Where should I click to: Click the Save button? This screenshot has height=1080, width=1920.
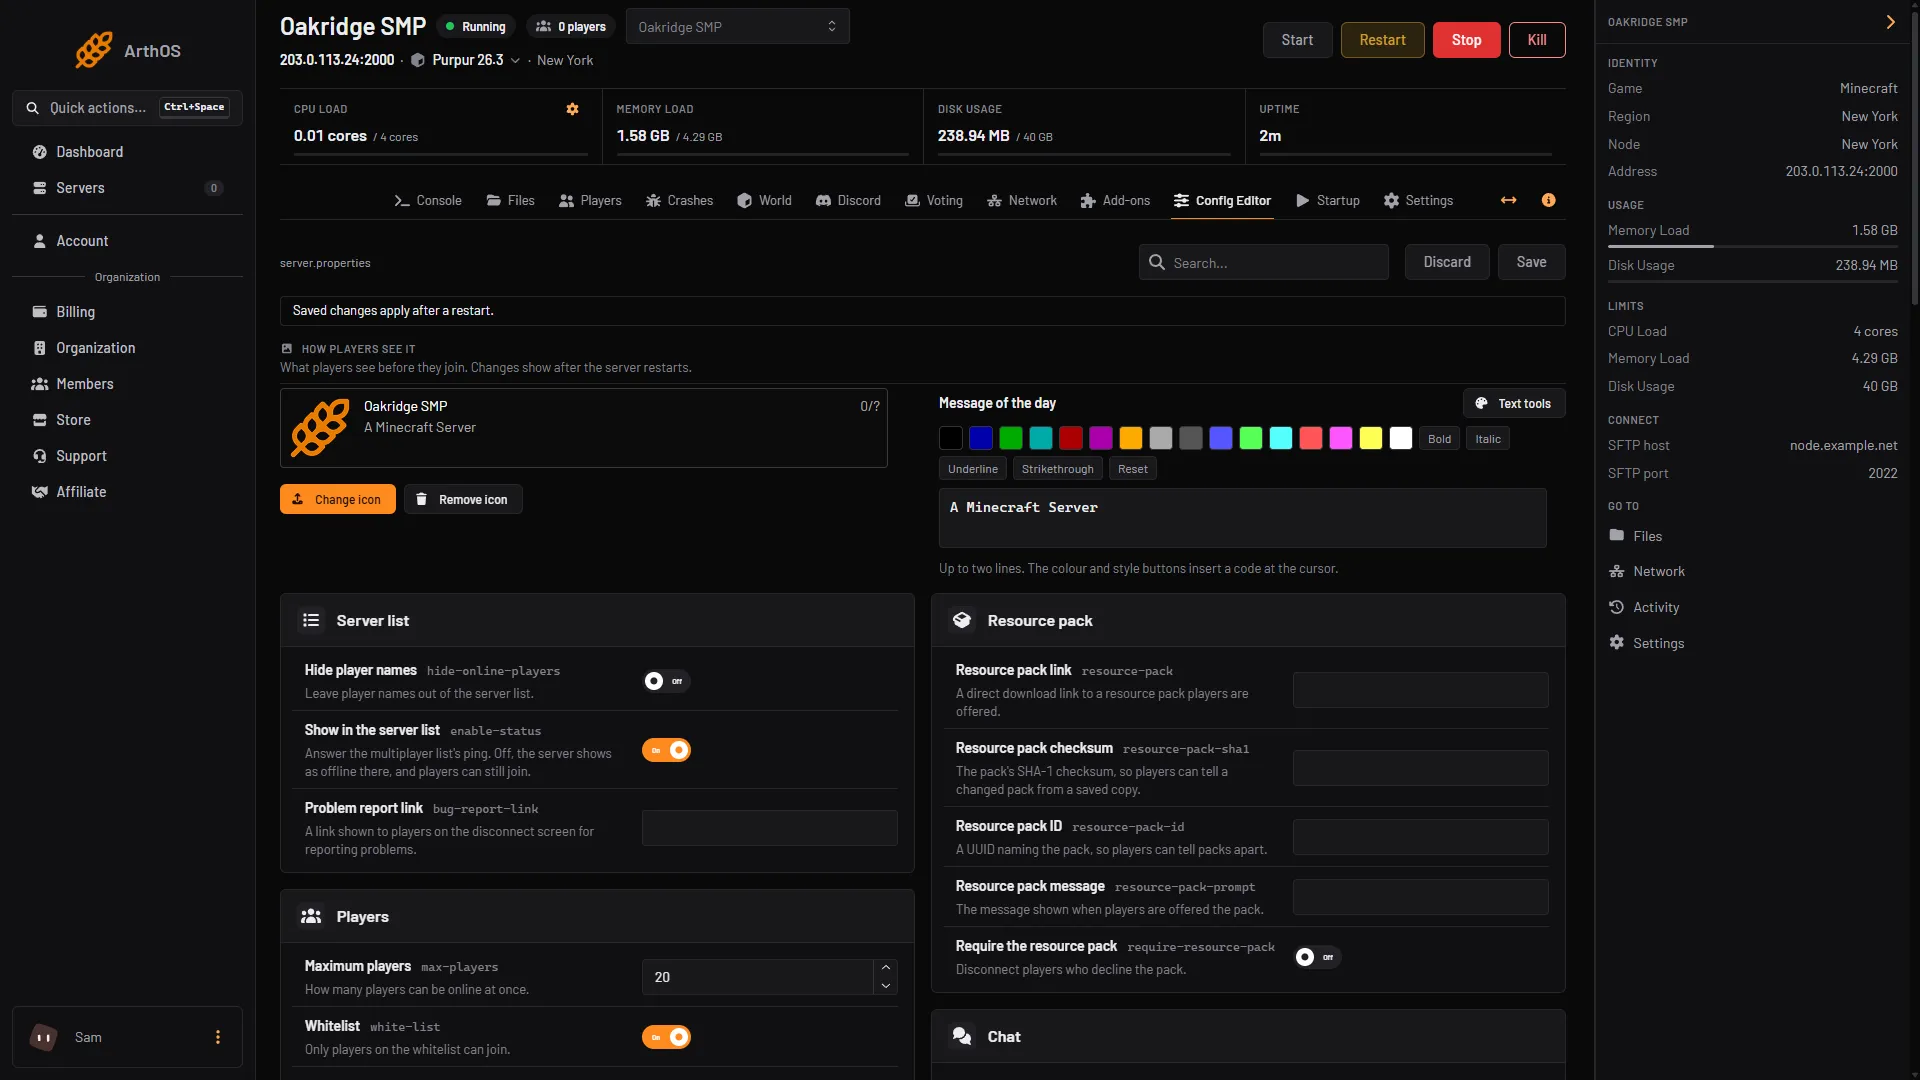tap(1531, 262)
